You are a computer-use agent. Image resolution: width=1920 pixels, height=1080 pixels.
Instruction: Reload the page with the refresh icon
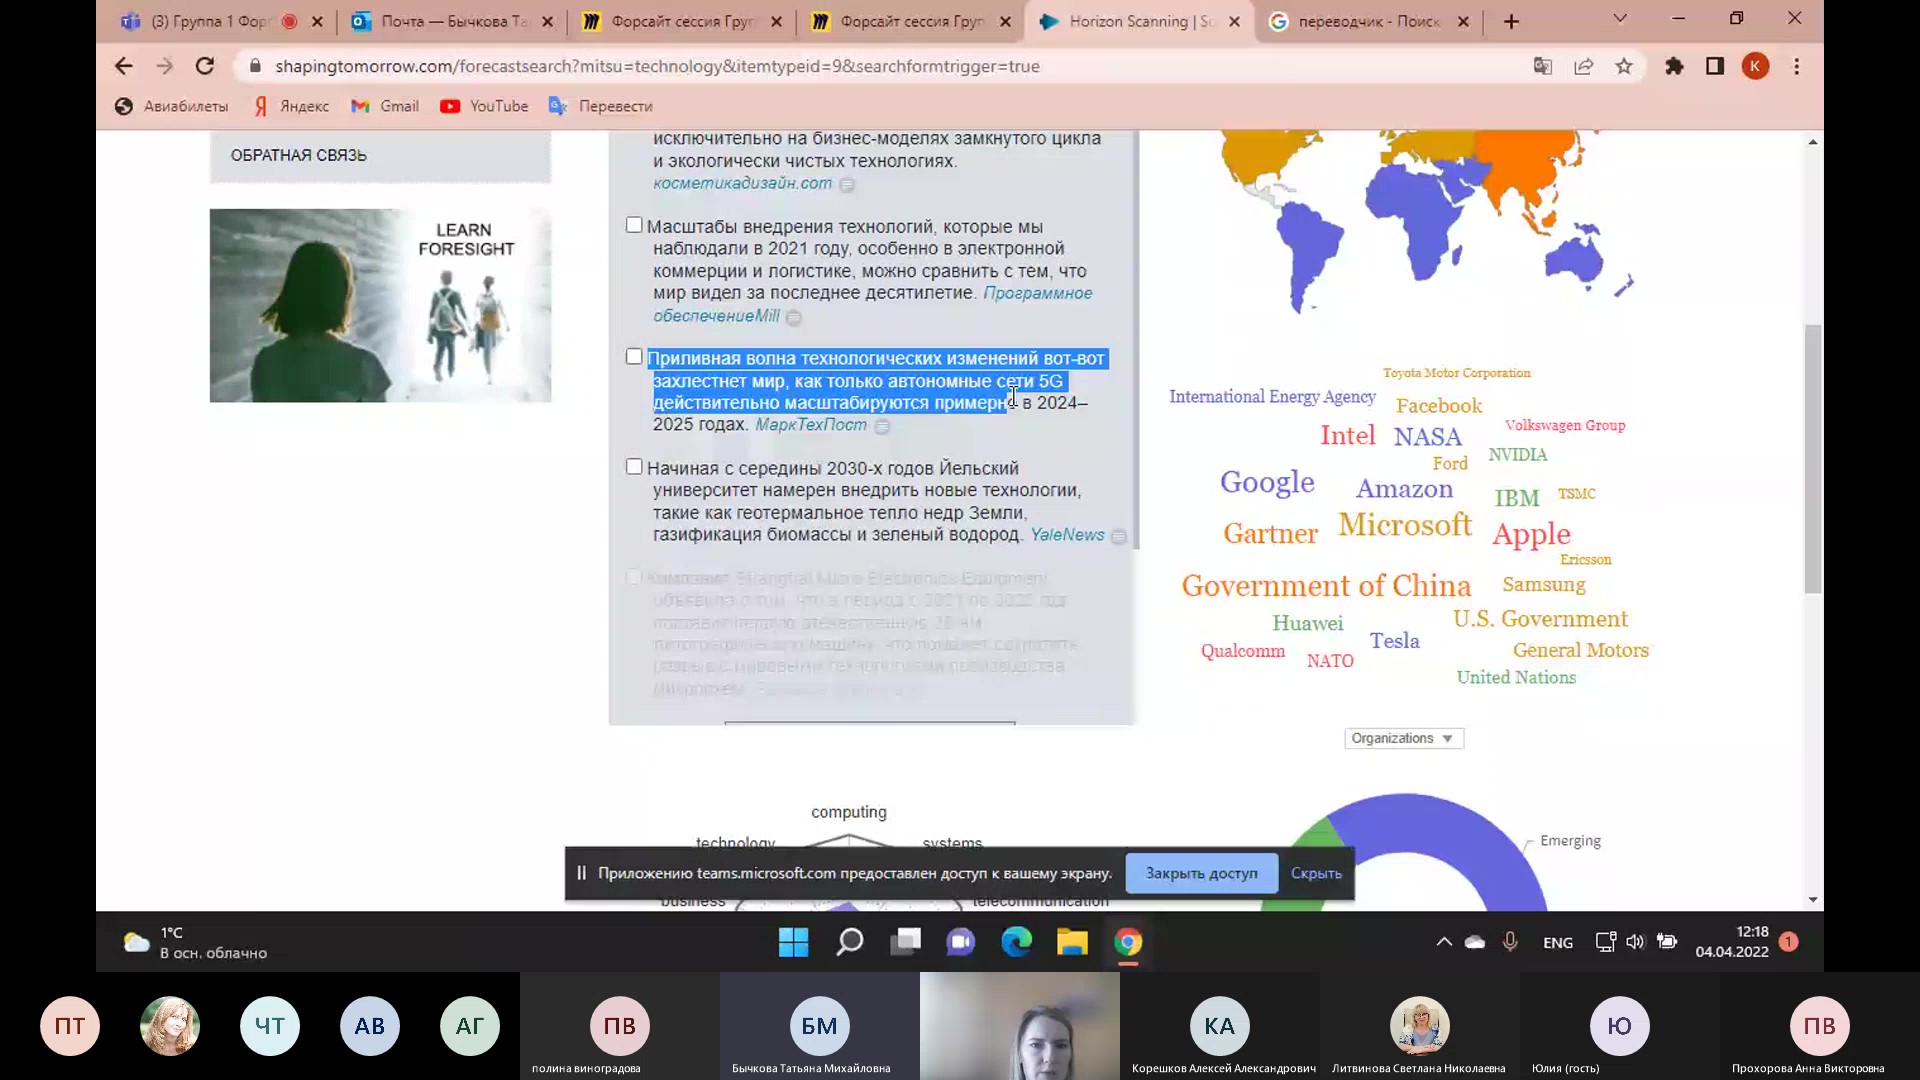click(x=205, y=66)
